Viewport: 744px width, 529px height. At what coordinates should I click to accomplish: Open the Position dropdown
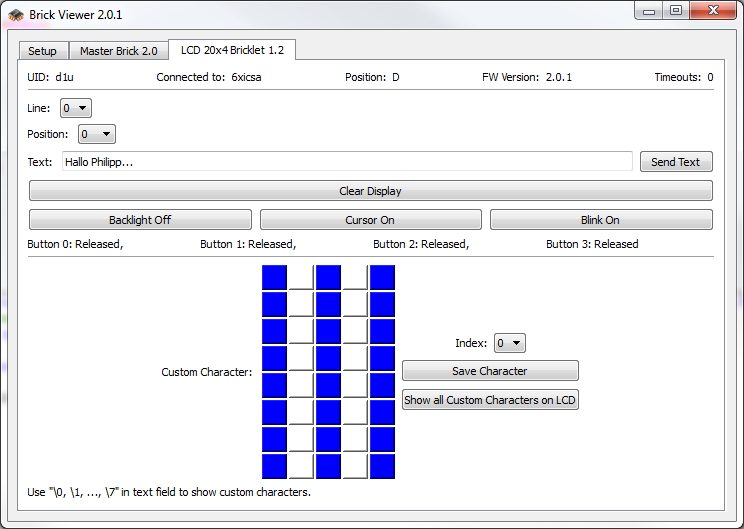[97, 134]
